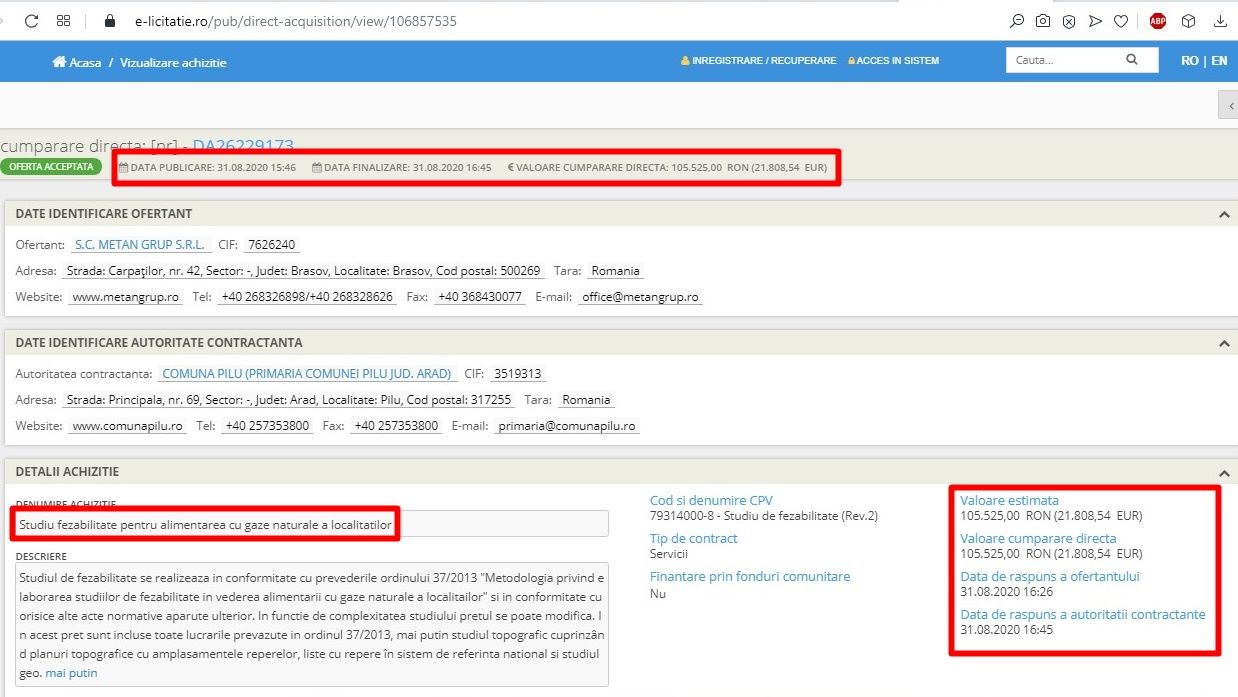
Task: Click website www.comunapilu.ro
Action: tap(128, 426)
